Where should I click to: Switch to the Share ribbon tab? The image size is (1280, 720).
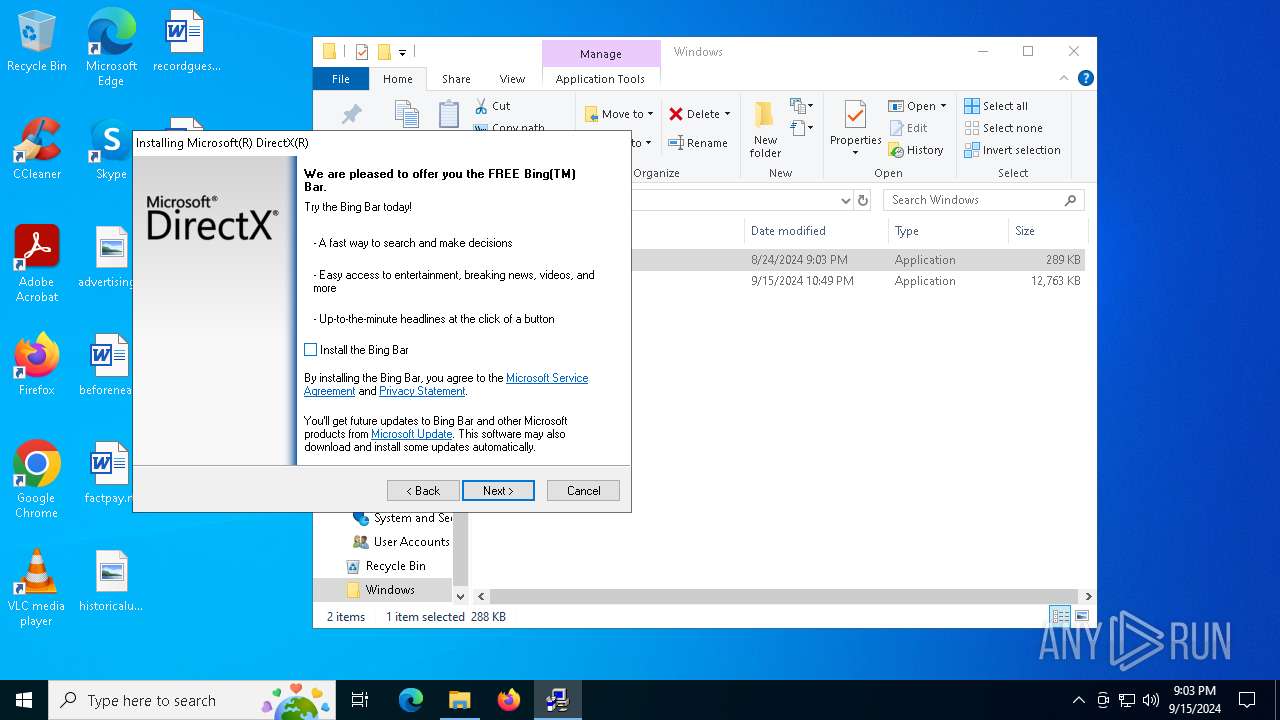pyautogui.click(x=456, y=79)
